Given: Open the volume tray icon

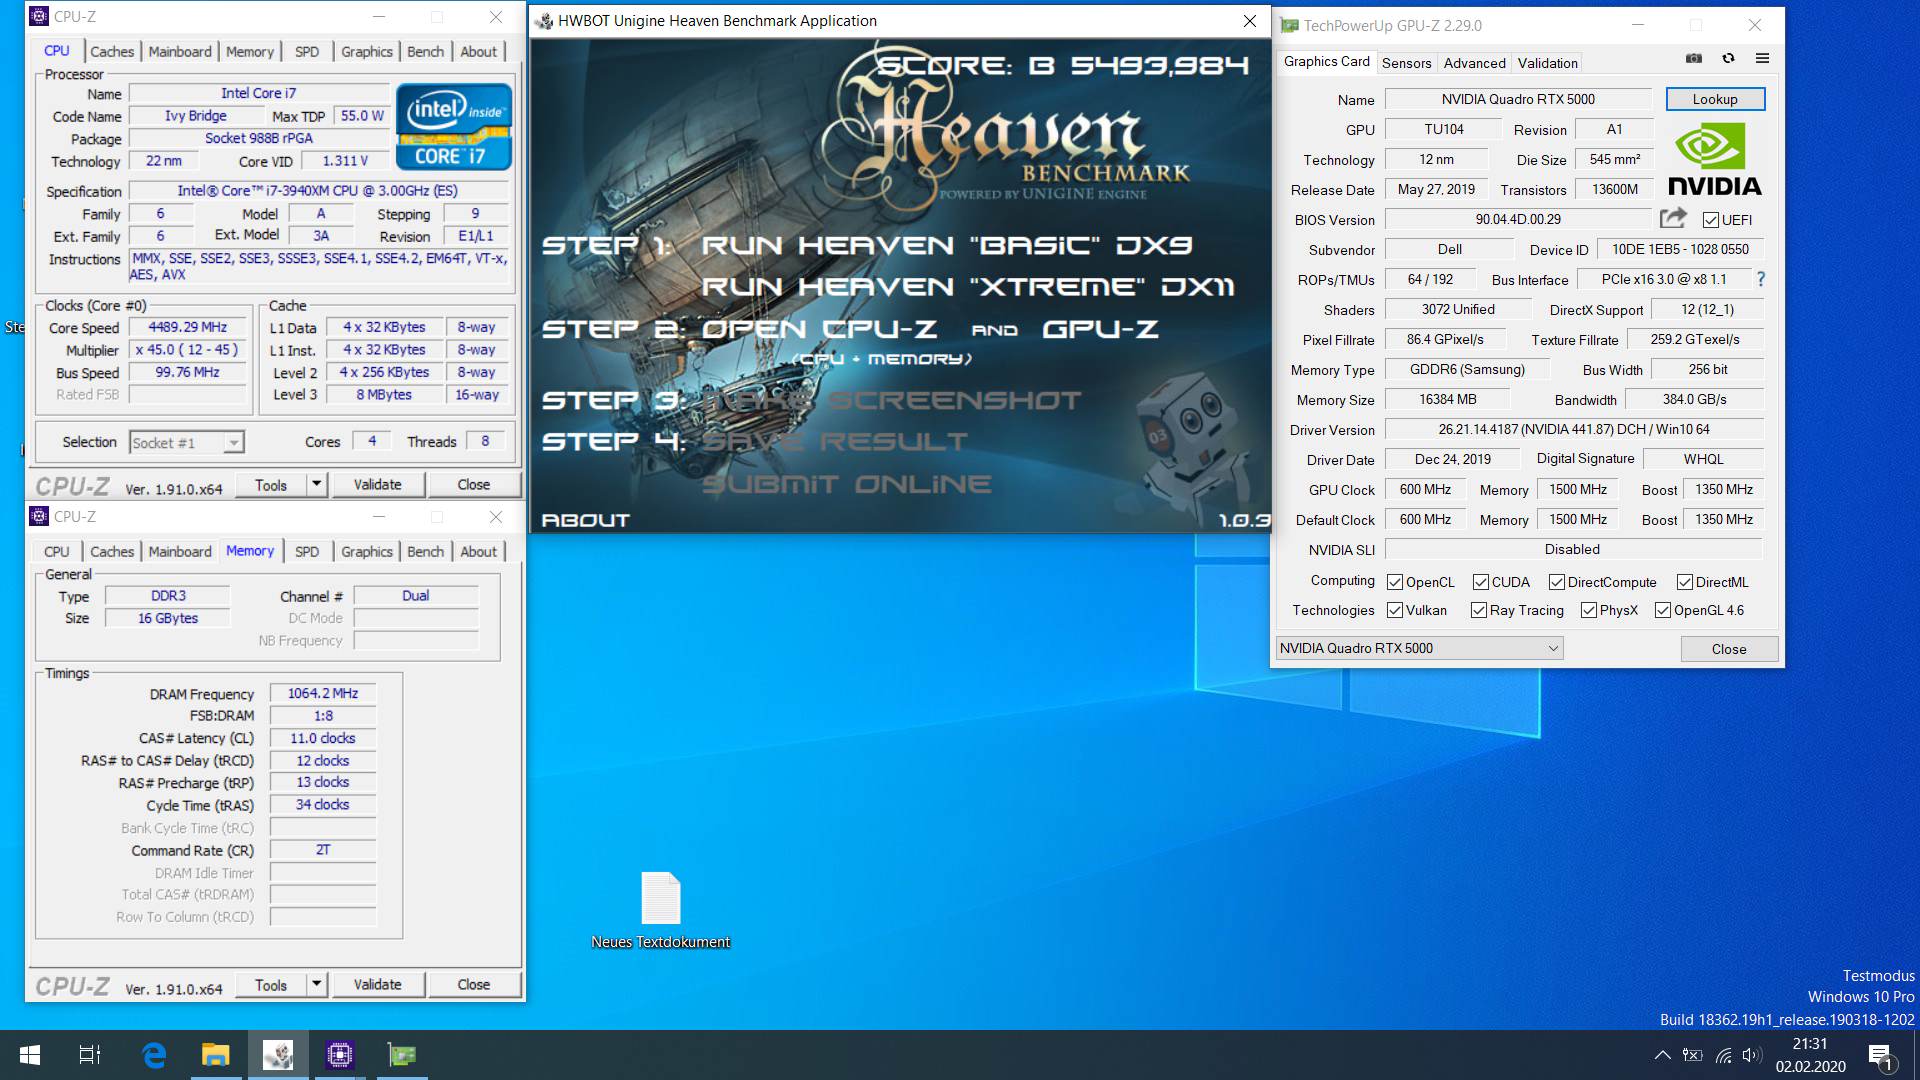Looking at the screenshot, I should [x=1751, y=1055].
